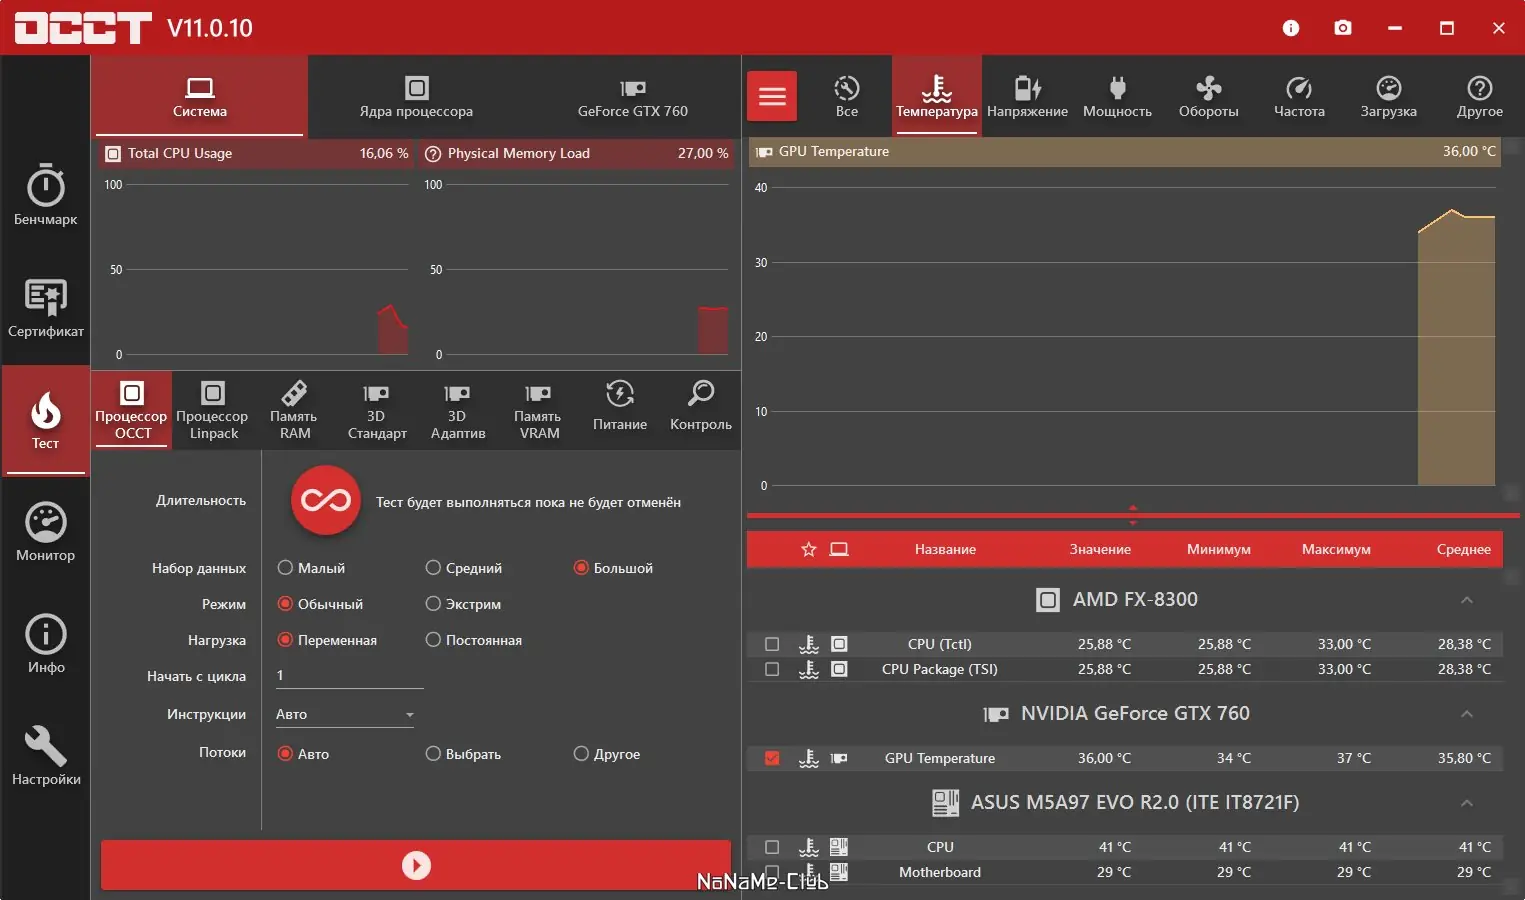The height and width of the screenshot is (900, 1525).
Task: Click the Physical Memory Load header
Action: click(x=576, y=153)
